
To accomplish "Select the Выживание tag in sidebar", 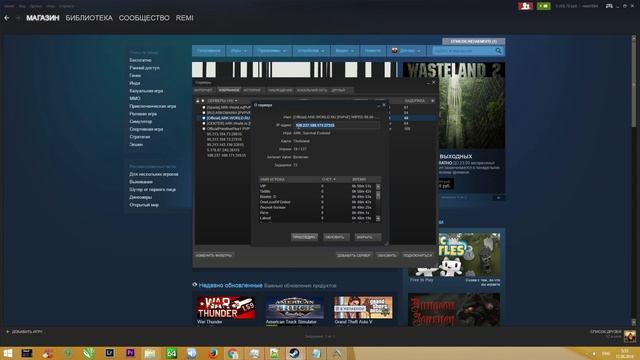I will [x=141, y=182].
